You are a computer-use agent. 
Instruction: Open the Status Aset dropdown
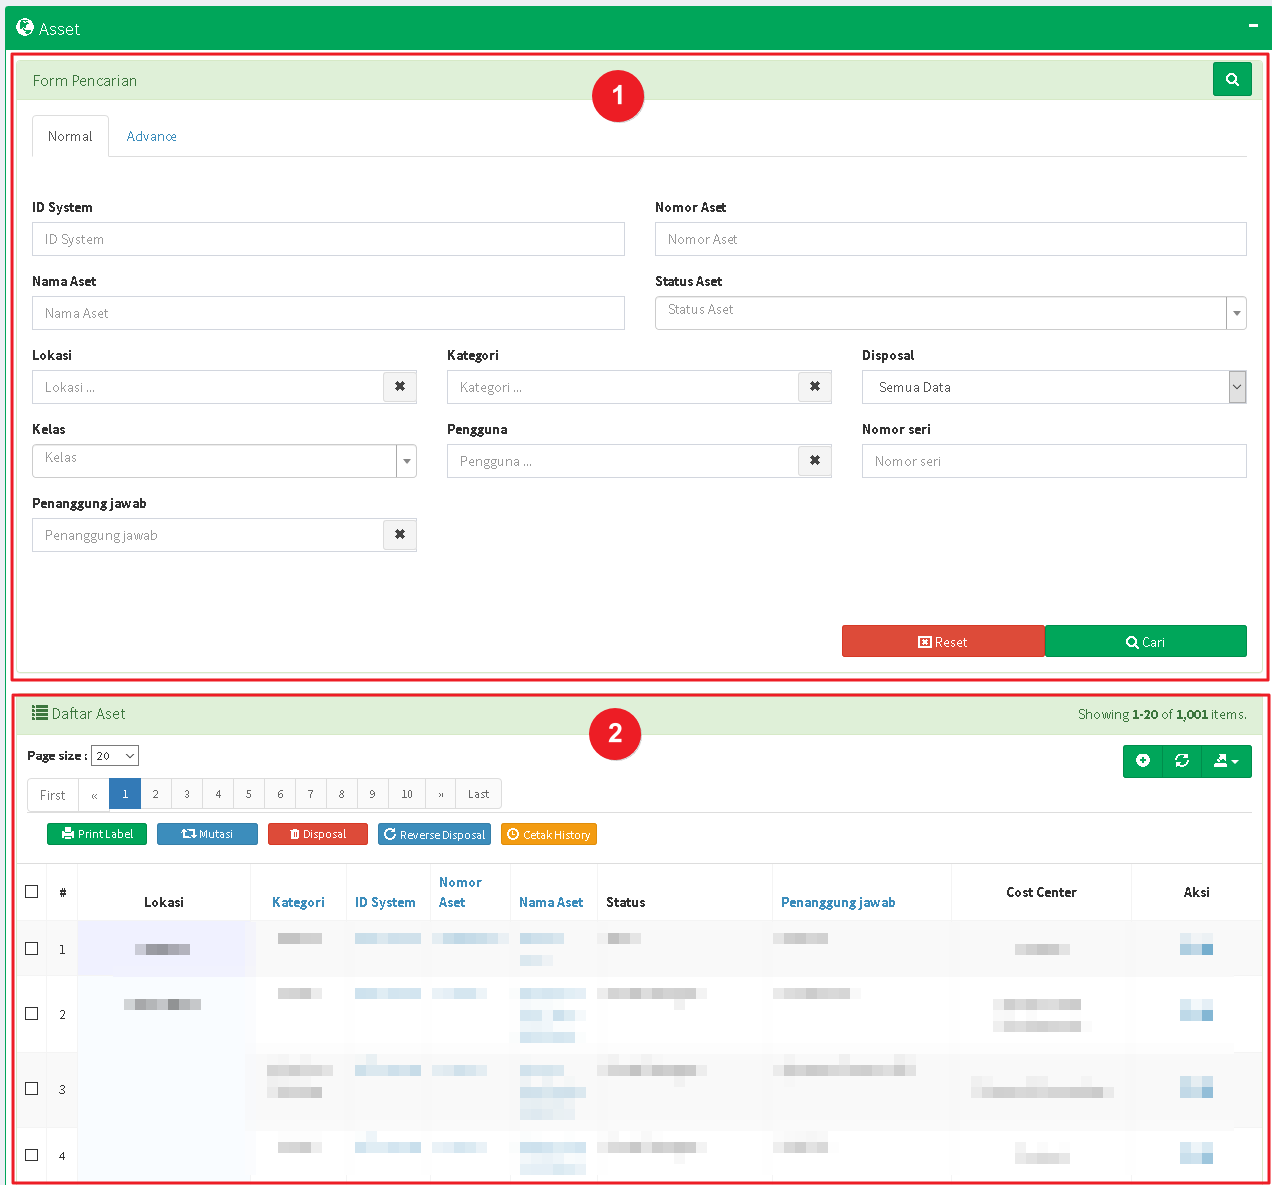950,313
